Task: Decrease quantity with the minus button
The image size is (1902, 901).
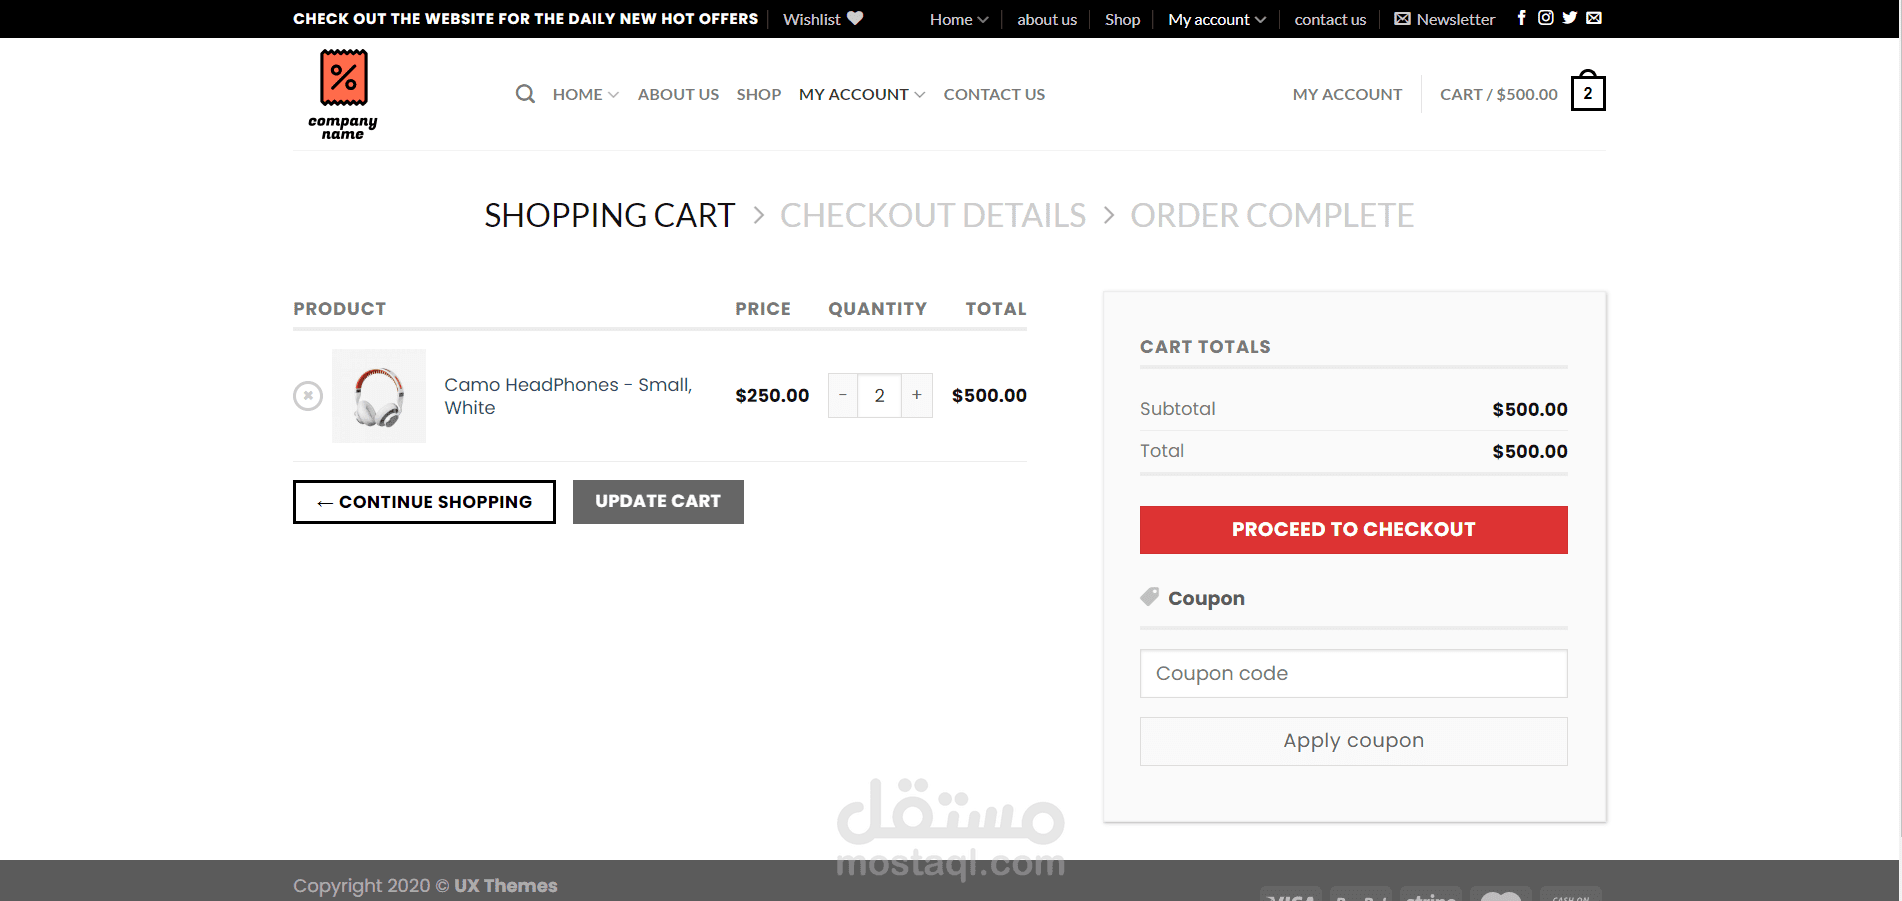Action: click(843, 396)
